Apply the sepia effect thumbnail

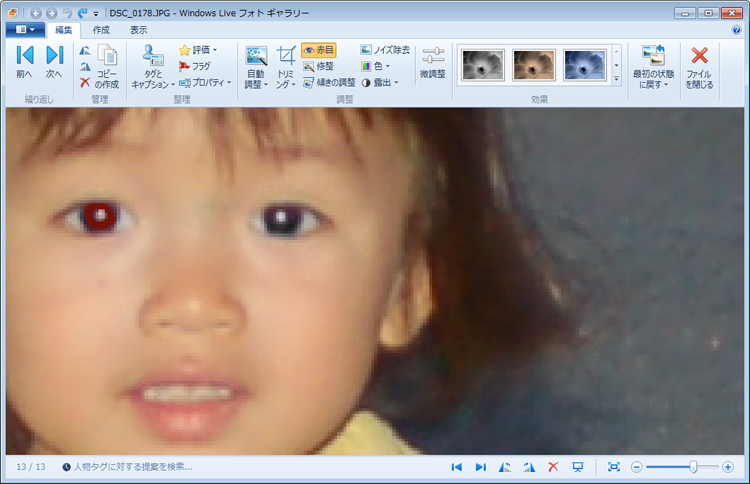tap(533, 65)
